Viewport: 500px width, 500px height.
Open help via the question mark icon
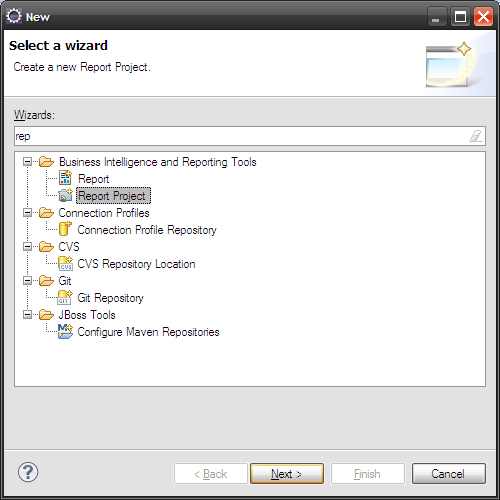(x=28, y=472)
